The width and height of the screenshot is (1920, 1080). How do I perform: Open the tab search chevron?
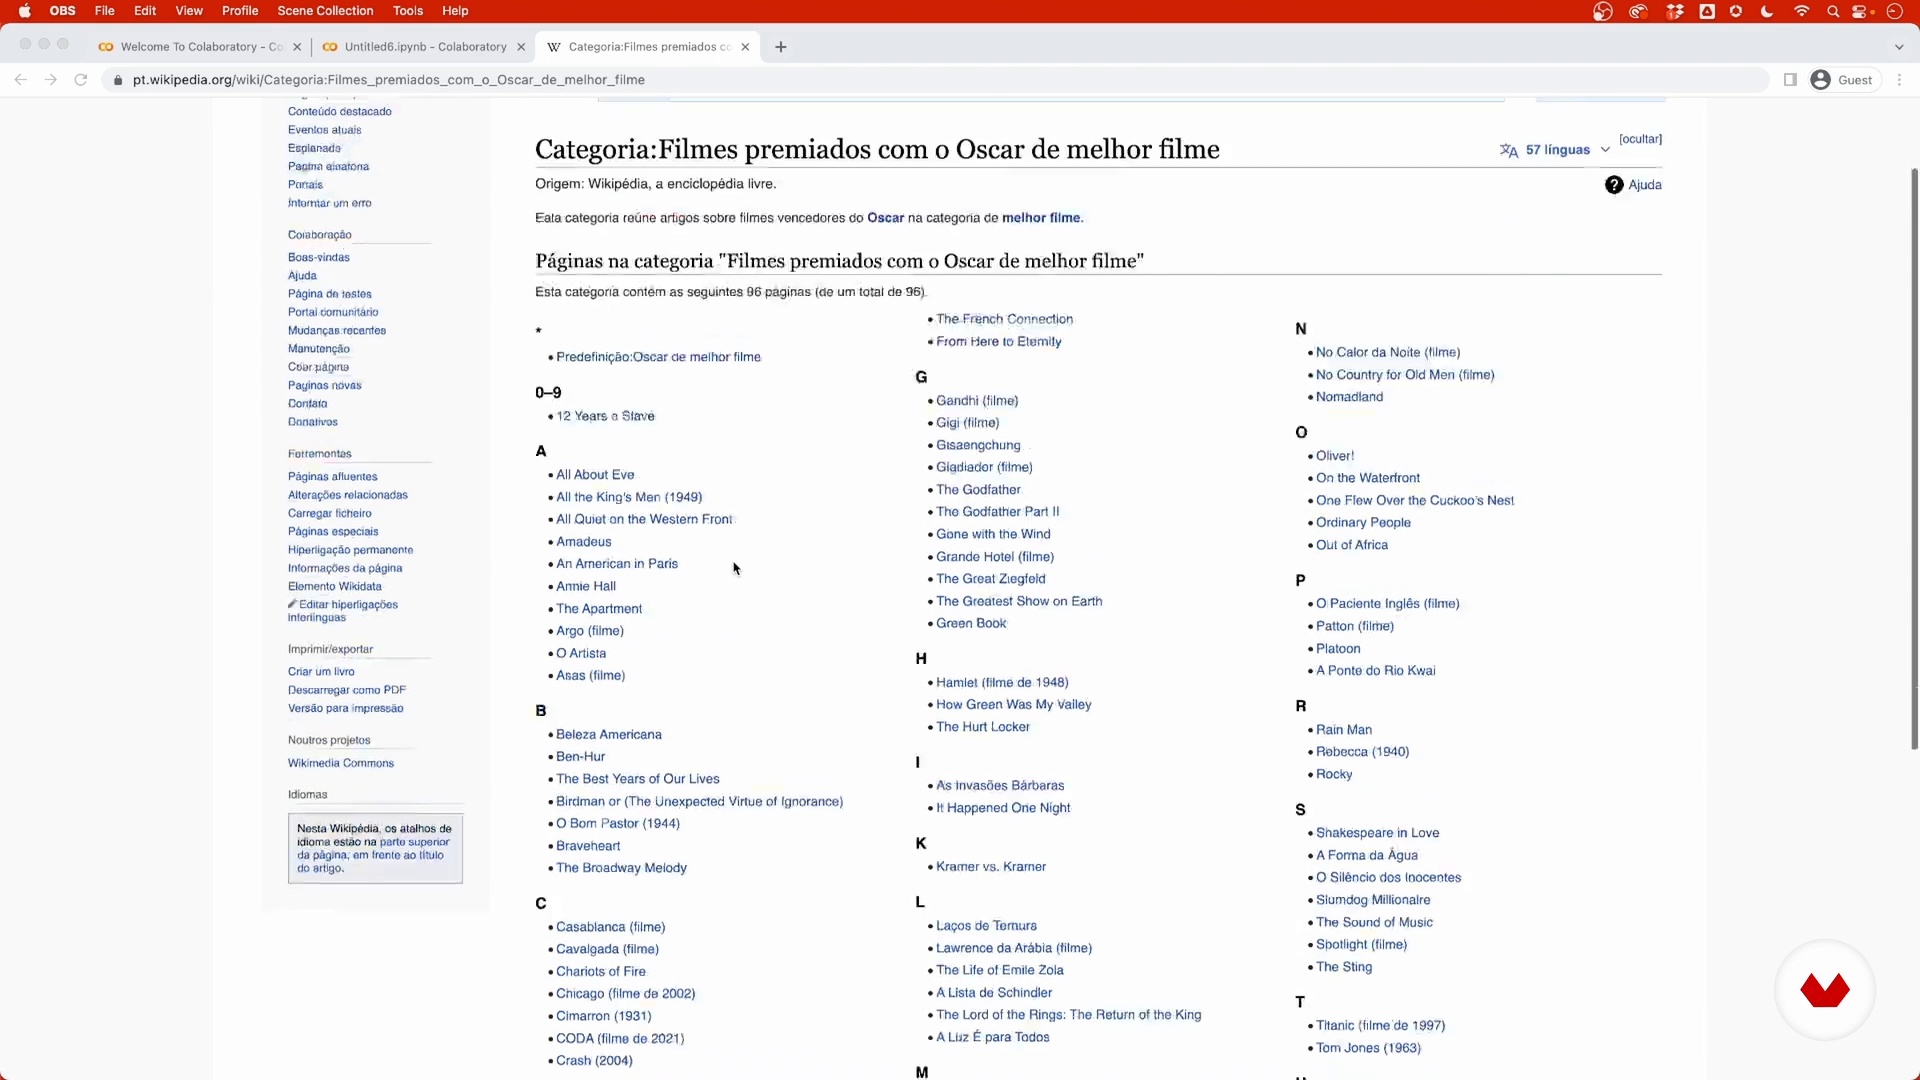[x=1899, y=47]
